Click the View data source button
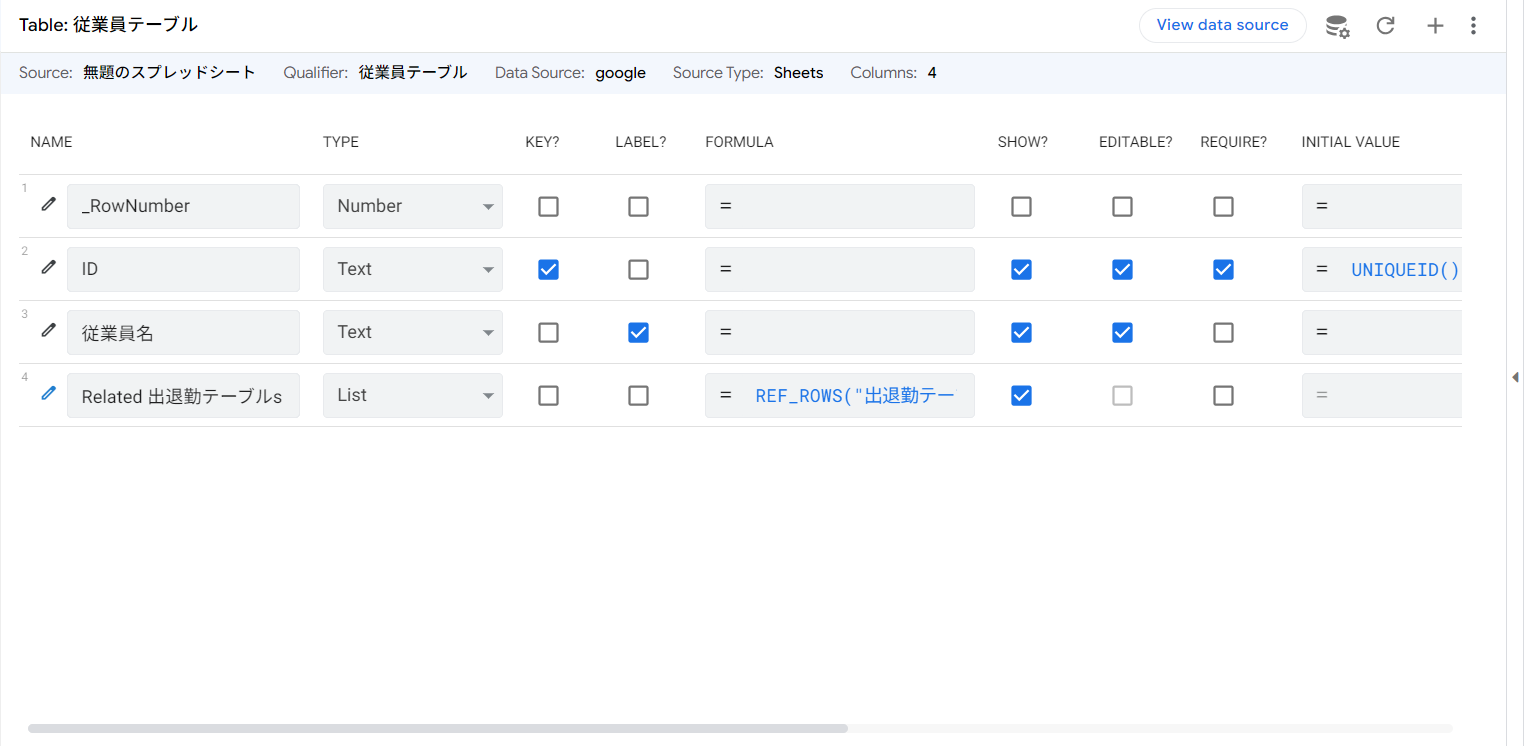The height and width of the screenshot is (746, 1540). click(x=1222, y=25)
